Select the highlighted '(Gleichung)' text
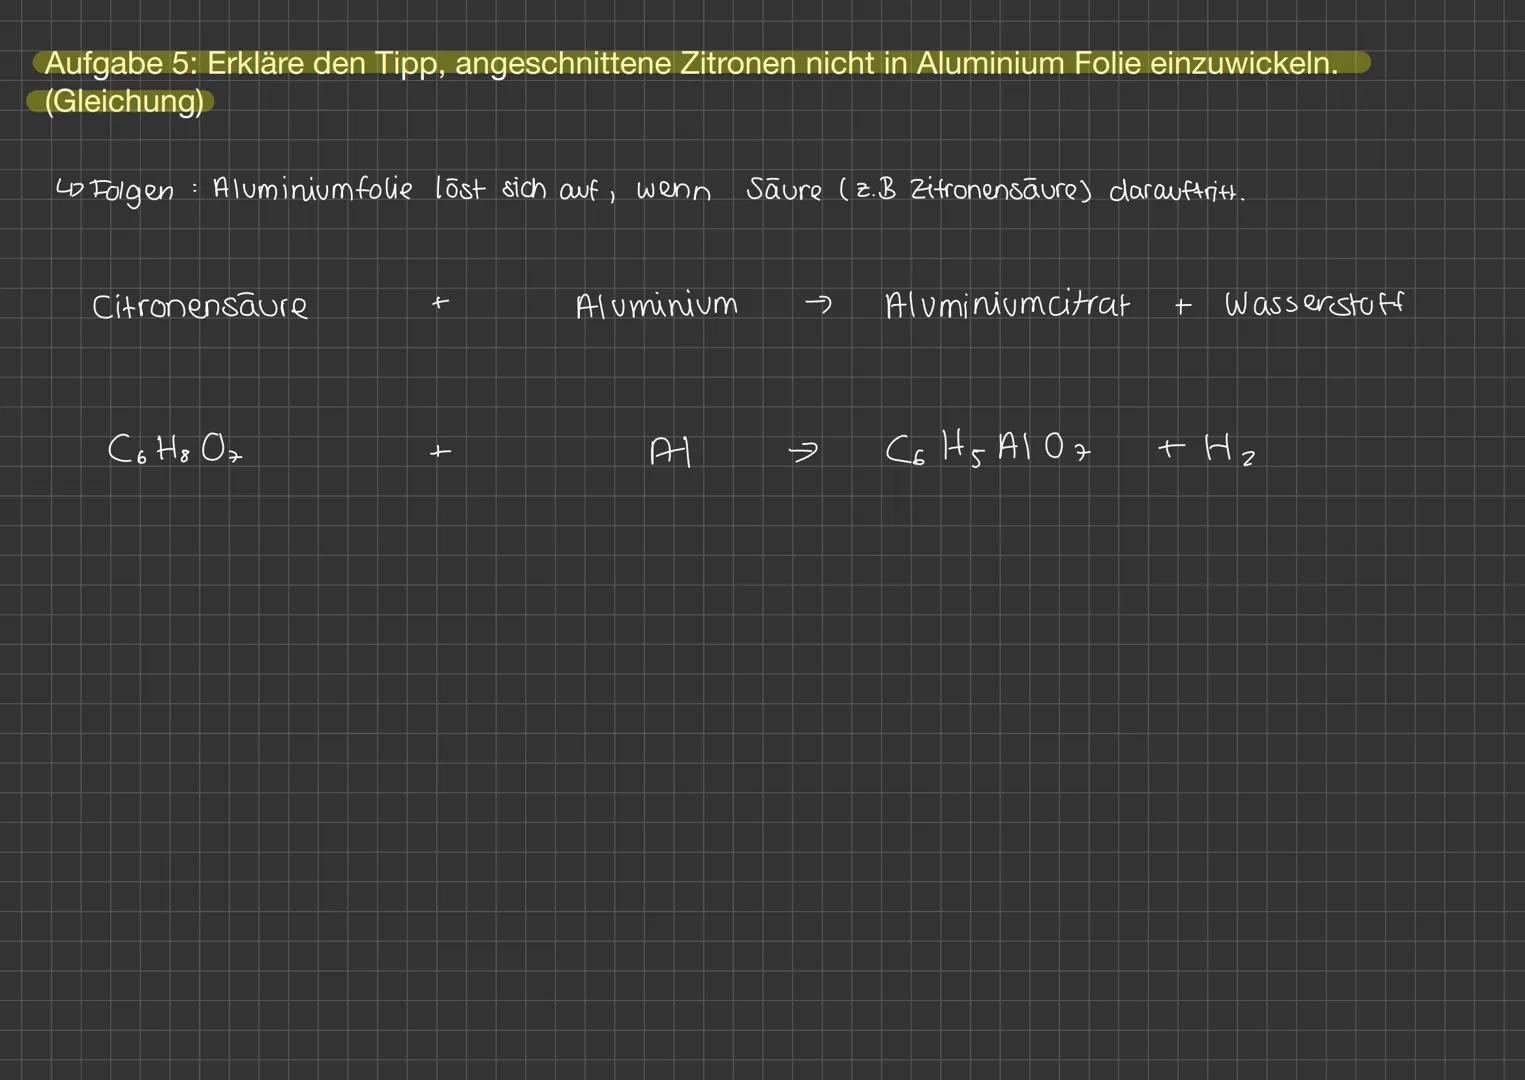 (124, 102)
